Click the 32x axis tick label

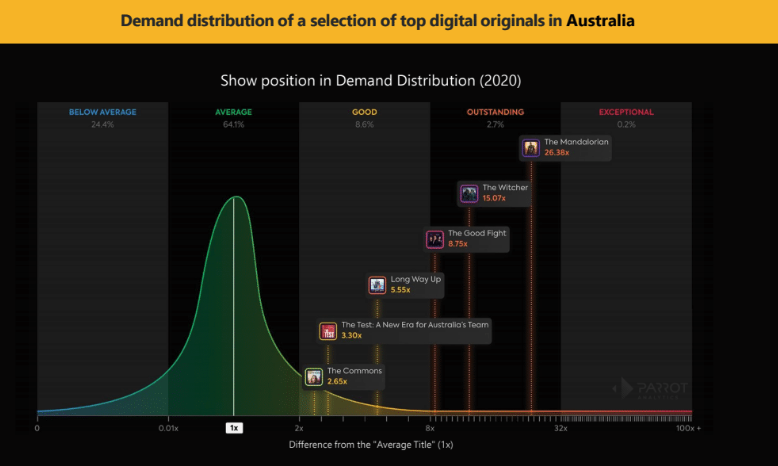pyautogui.click(x=561, y=428)
